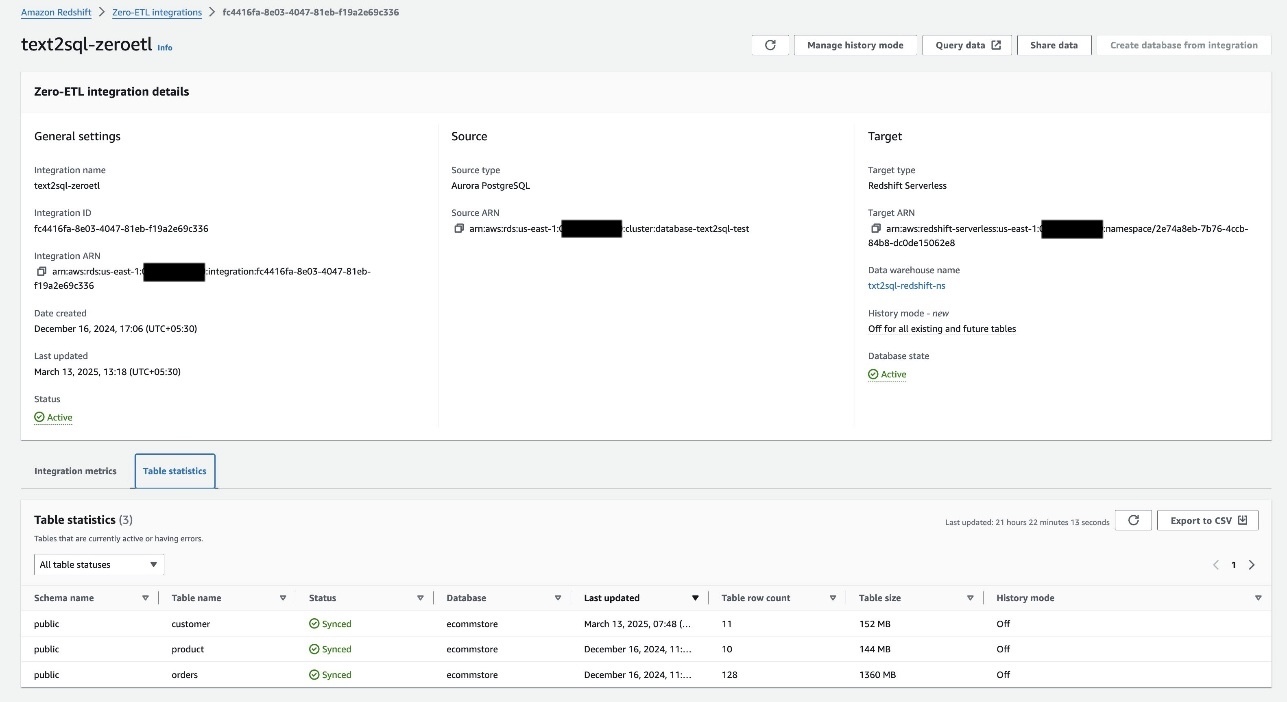The width and height of the screenshot is (1287, 702).
Task: Sort by Schema name column arrow
Action: pyautogui.click(x=145, y=598)
